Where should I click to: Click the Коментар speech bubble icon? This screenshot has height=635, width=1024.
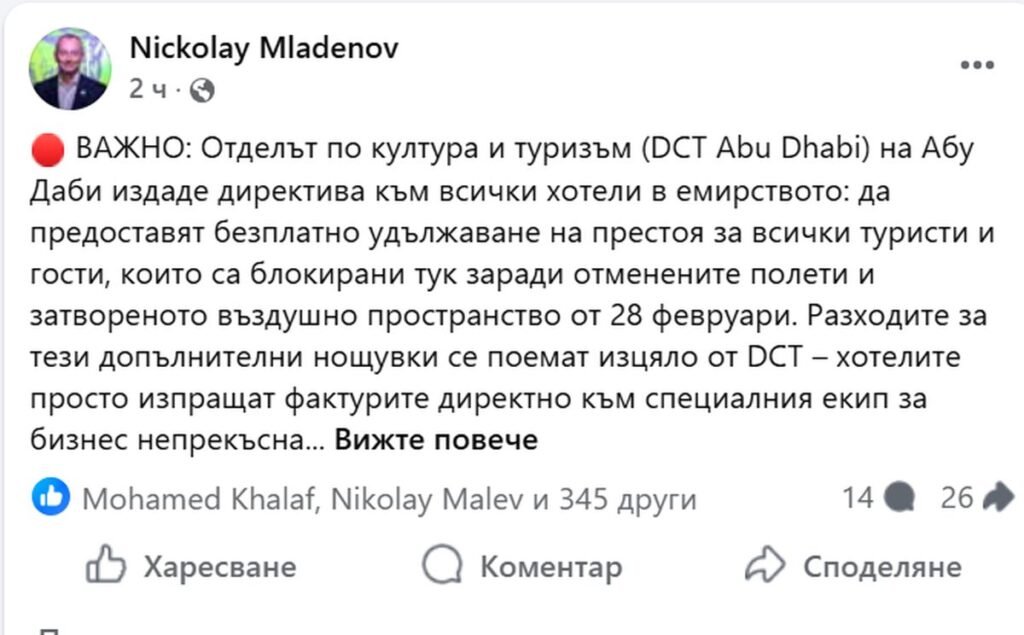pos(441,567)
